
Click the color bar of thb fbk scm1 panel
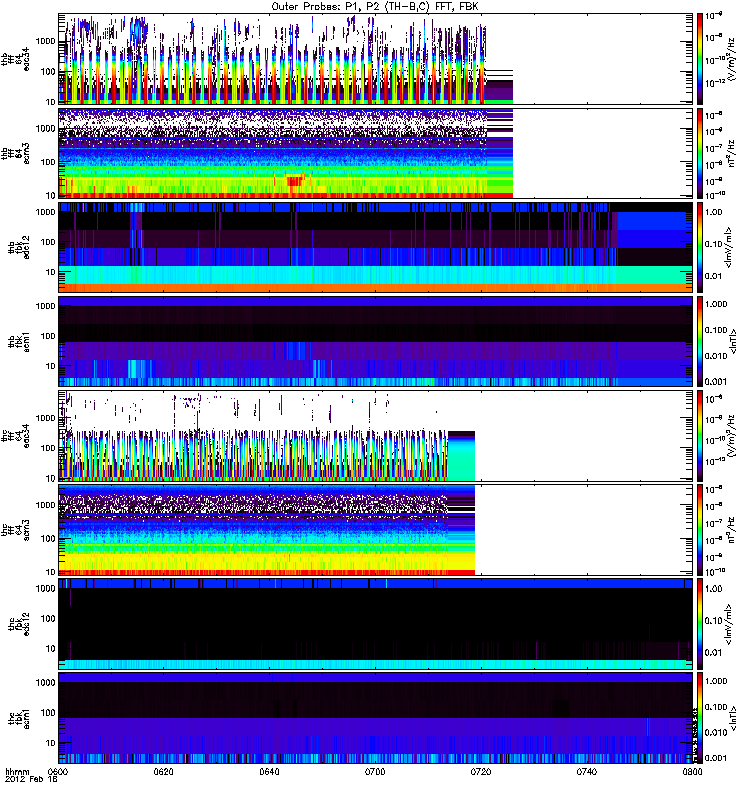coord(699,341)
